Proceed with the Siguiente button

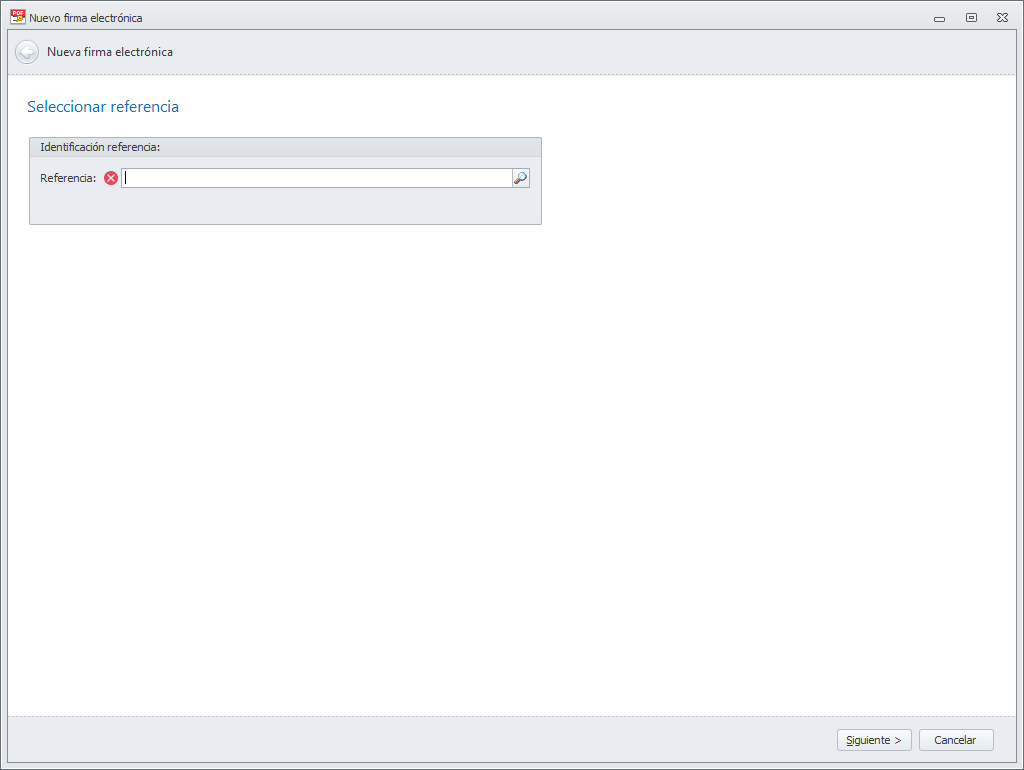point(874,740)
